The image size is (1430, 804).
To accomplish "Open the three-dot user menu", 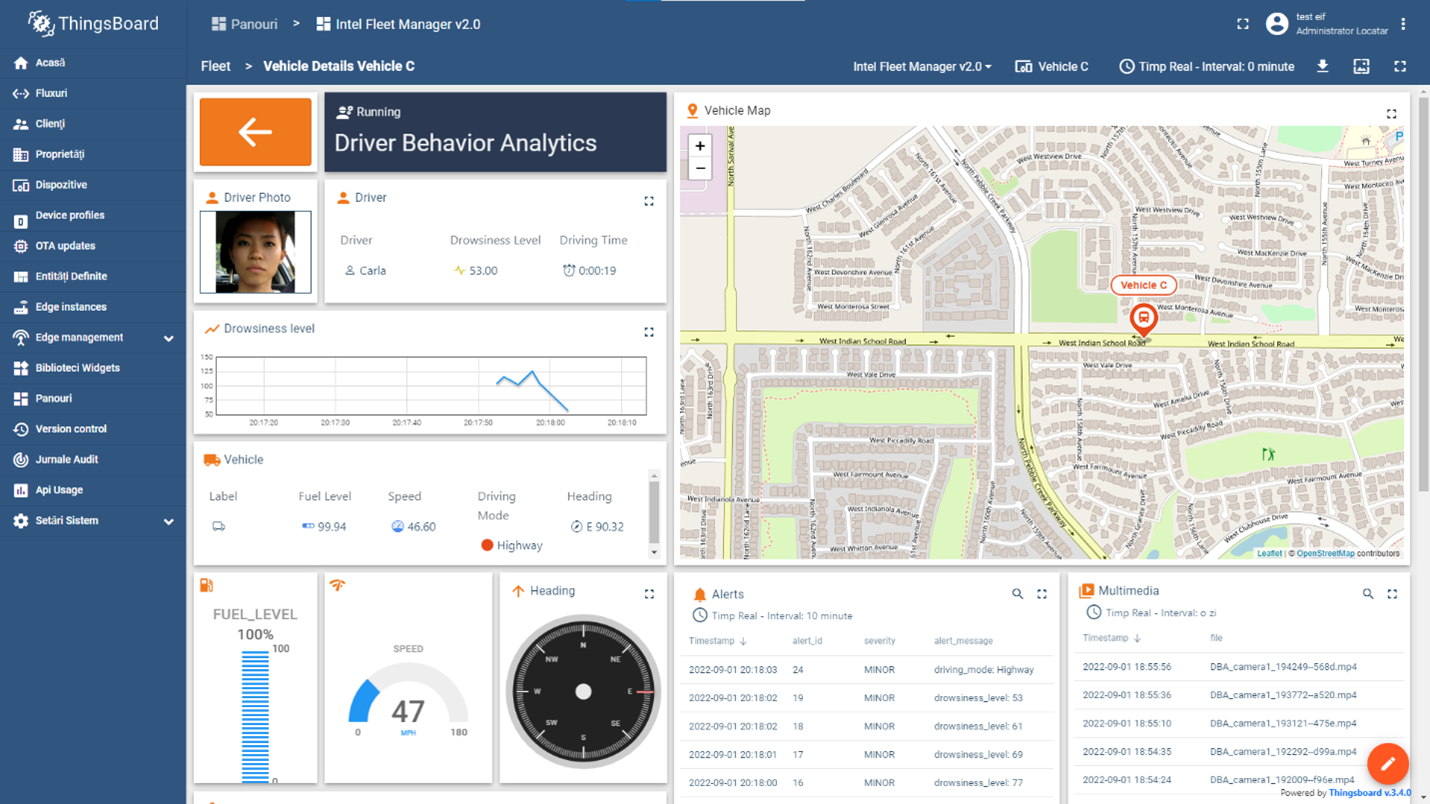I will [1403, 24].
